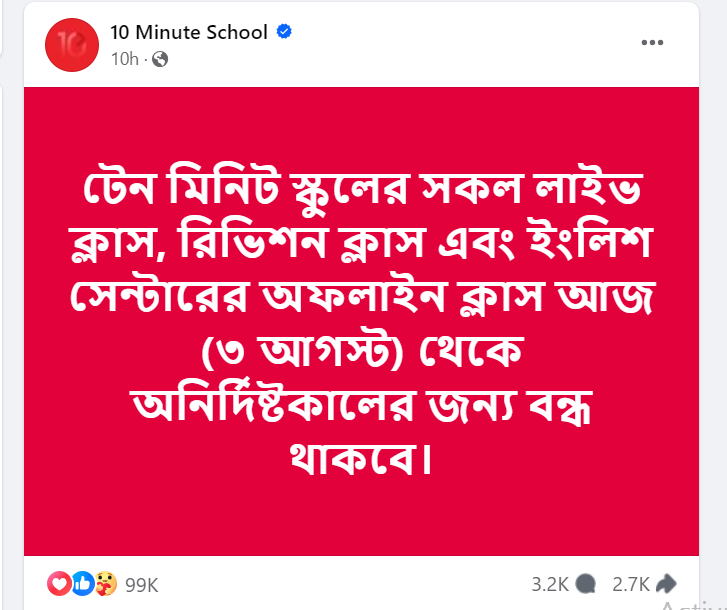The height and width of the screenshot is (610, 727).
Task: Open the 99K reactions count
Action: [x=141, y=585]
